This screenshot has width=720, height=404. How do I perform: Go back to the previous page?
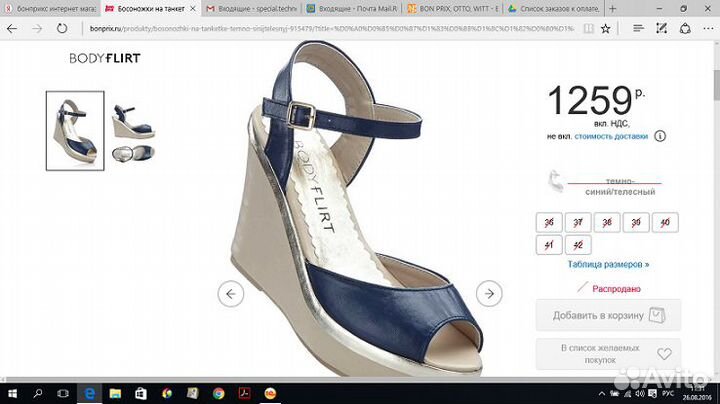coord(12,28)
